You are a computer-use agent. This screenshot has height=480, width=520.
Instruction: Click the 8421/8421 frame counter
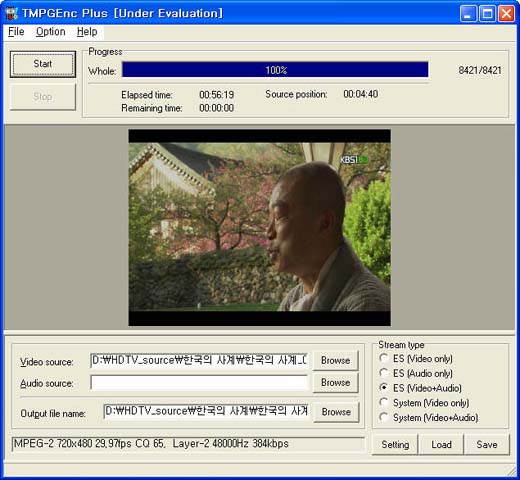coord(480,70)
